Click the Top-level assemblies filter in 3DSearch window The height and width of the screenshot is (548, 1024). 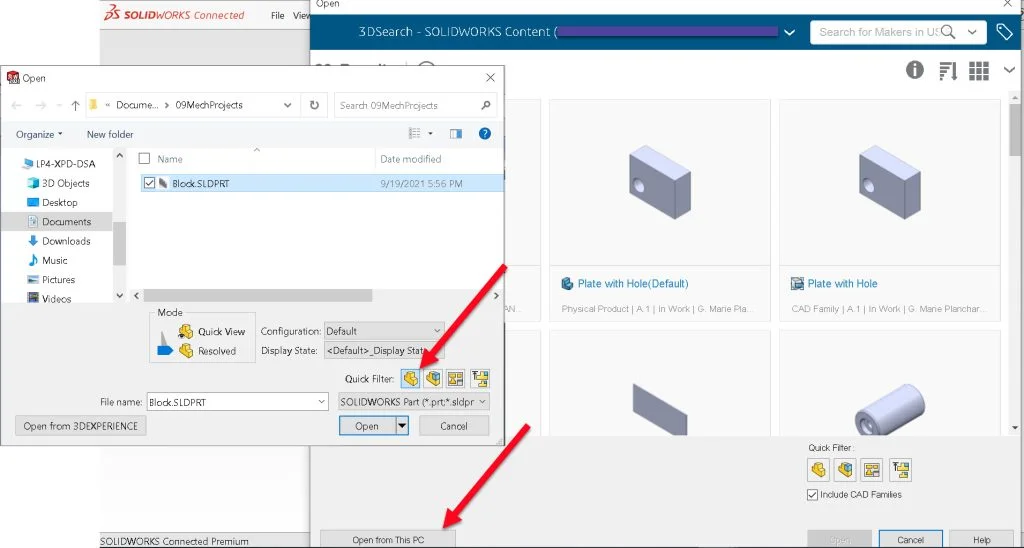(901, 470)
